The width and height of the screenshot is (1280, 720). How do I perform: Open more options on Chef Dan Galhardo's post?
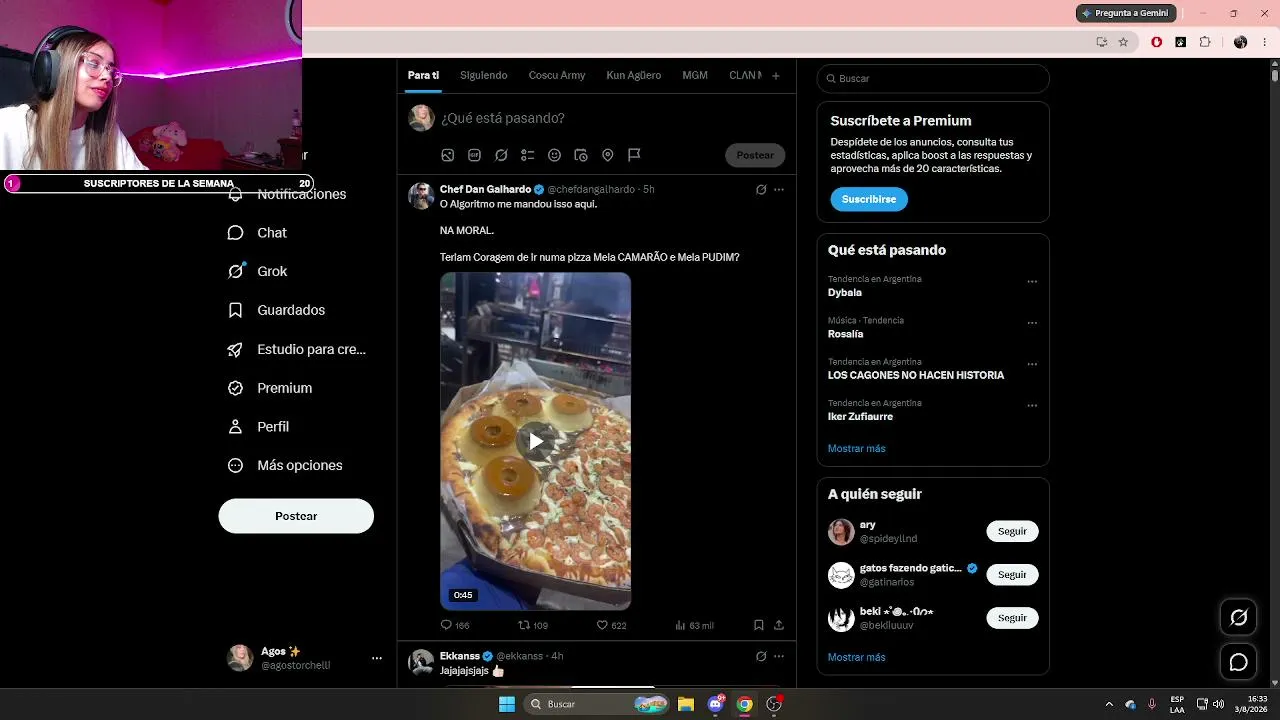coord(779,189)
